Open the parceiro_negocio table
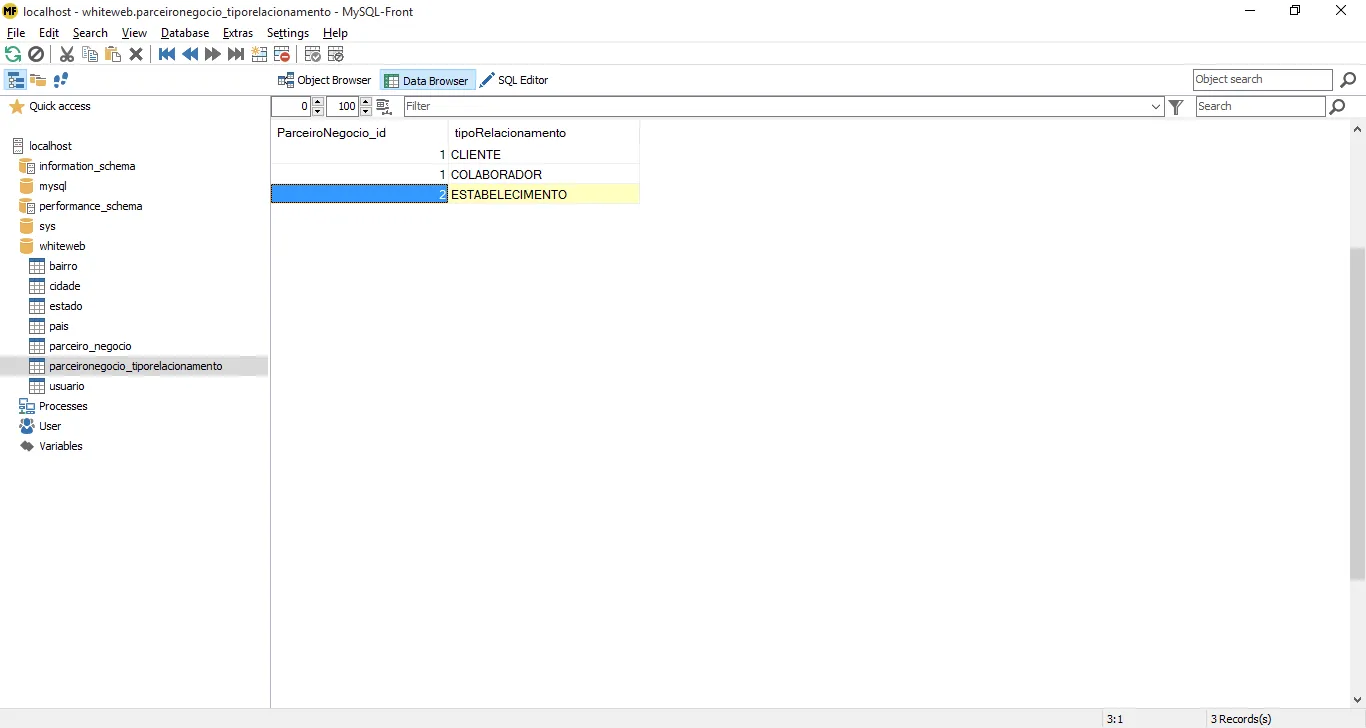 pyautogui.click(x=90, y=346)
